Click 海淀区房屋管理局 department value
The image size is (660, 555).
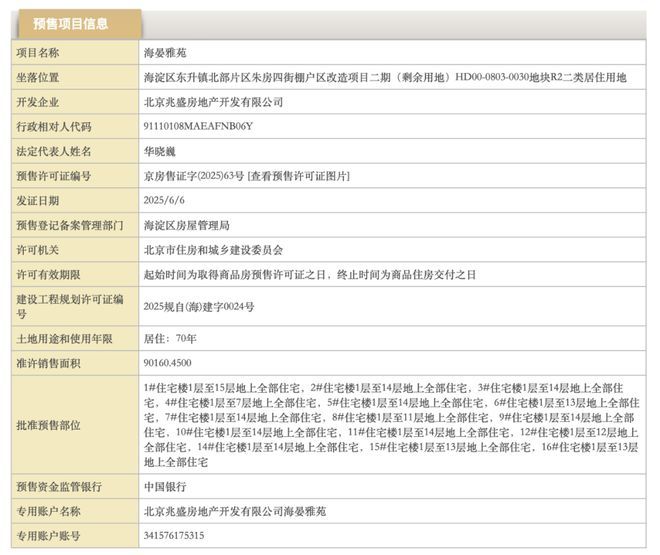click(187, 226)
